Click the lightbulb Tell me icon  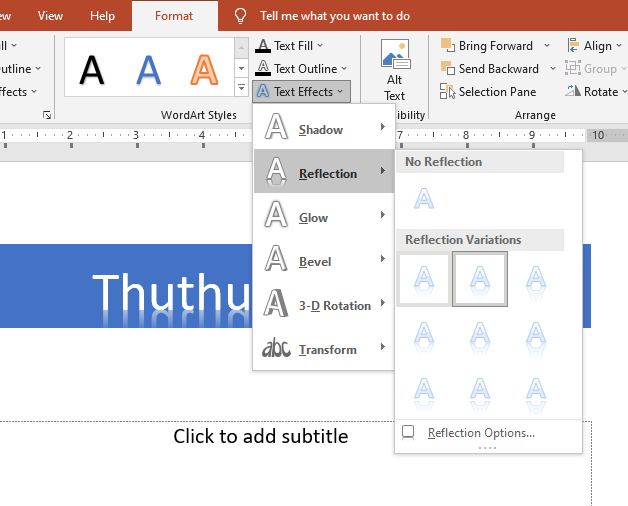pos(240,16)
